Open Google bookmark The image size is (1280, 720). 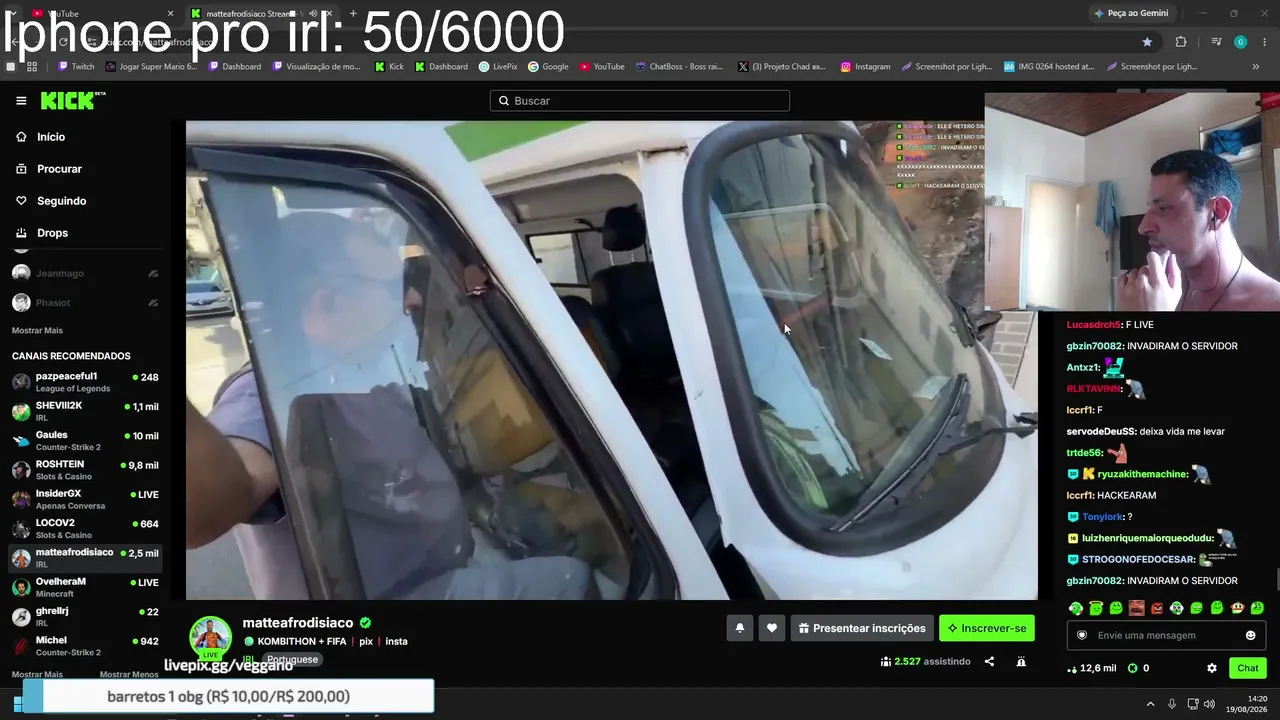[548, 66]
